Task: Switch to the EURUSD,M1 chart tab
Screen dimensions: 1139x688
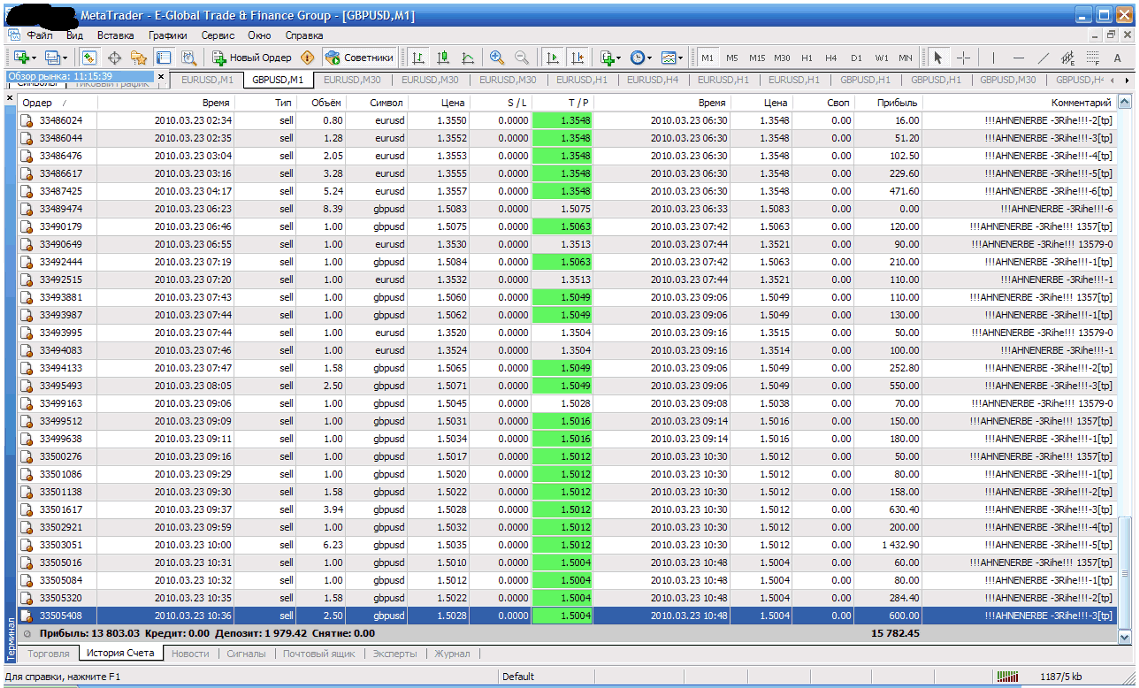Action: pos(207,80)
